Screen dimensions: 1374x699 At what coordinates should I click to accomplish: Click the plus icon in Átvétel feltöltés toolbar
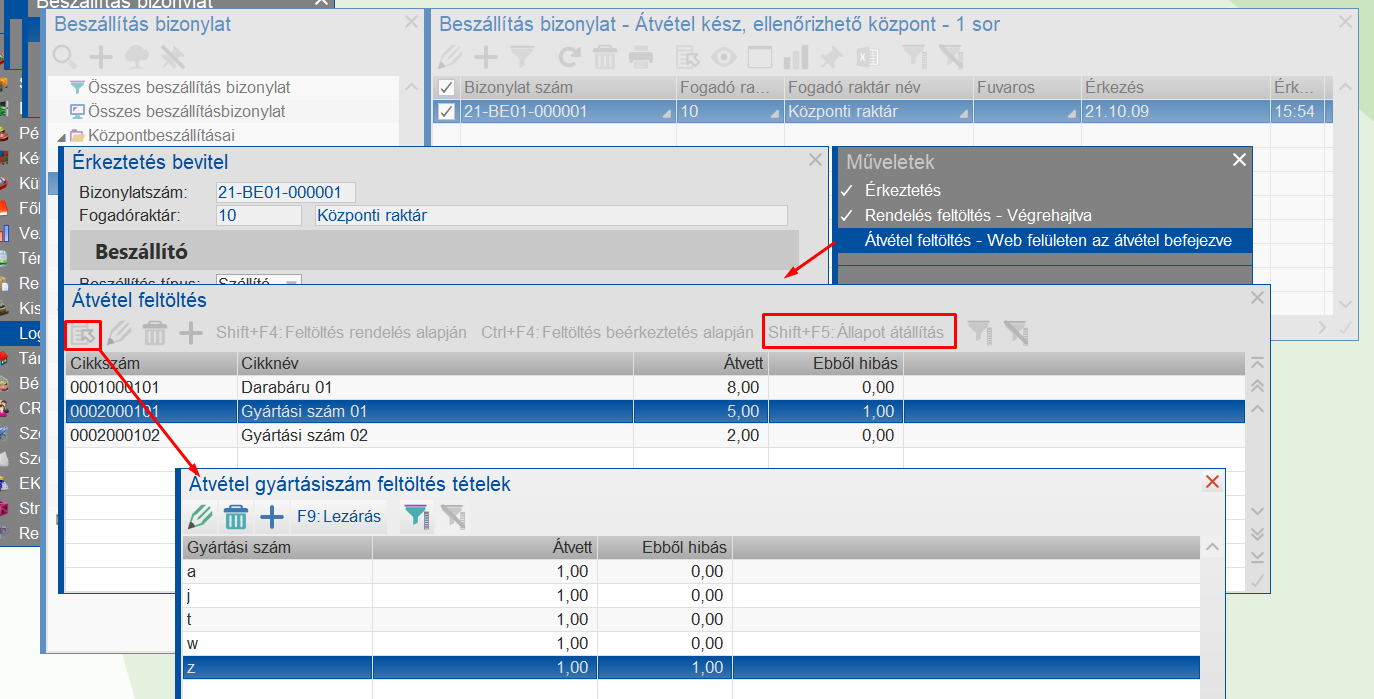pos(190,332)
